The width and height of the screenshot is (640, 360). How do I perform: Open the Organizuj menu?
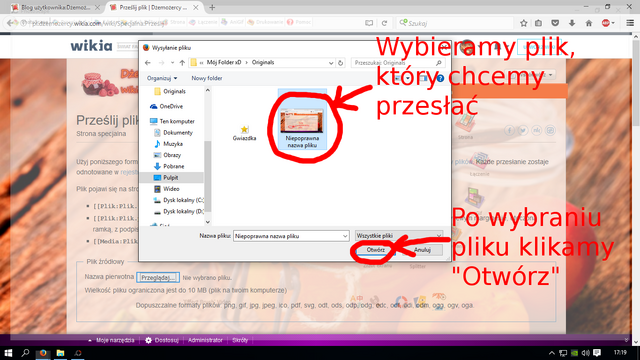(x=162, y=78)
